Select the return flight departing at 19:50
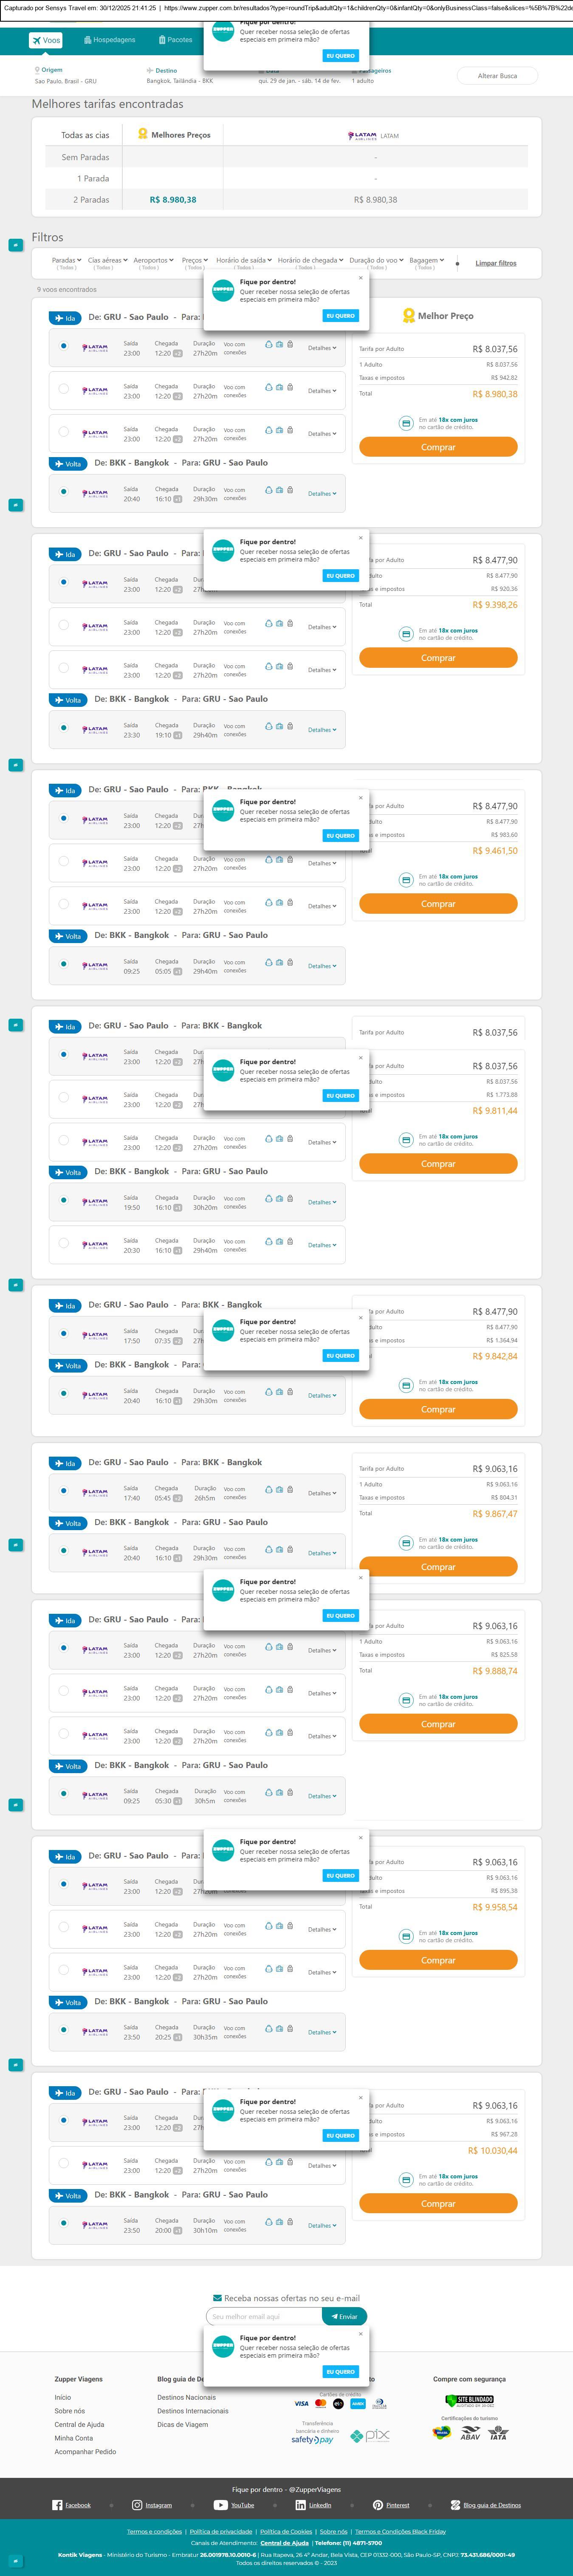This screenshot has width=573, height=2576. tap(63, 1201)
